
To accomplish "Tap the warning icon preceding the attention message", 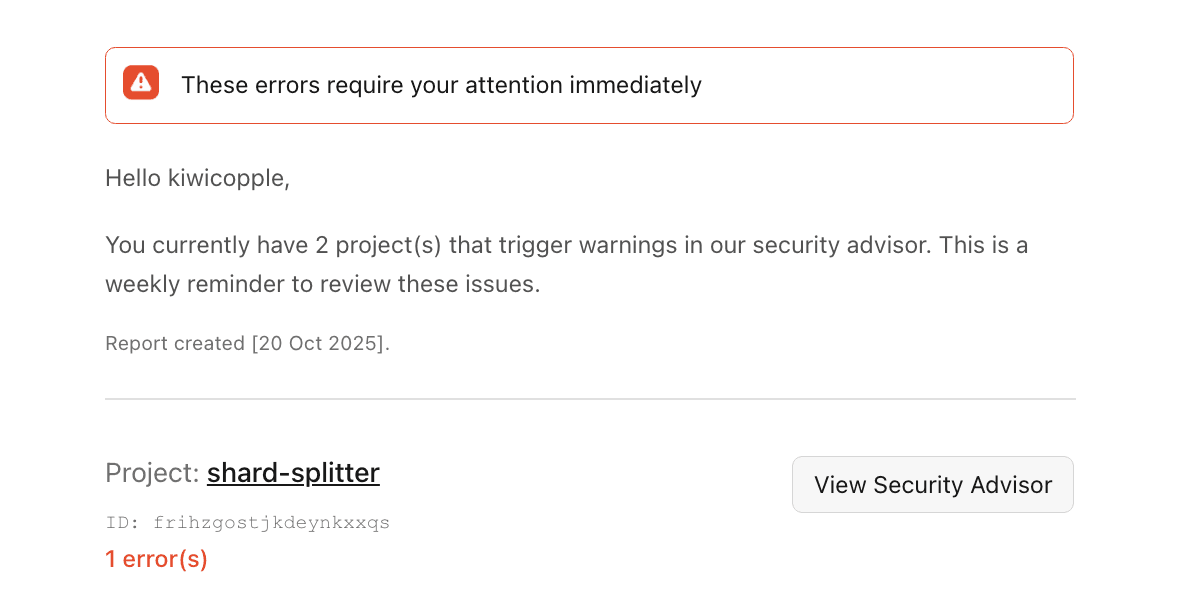I will point(141,83).
